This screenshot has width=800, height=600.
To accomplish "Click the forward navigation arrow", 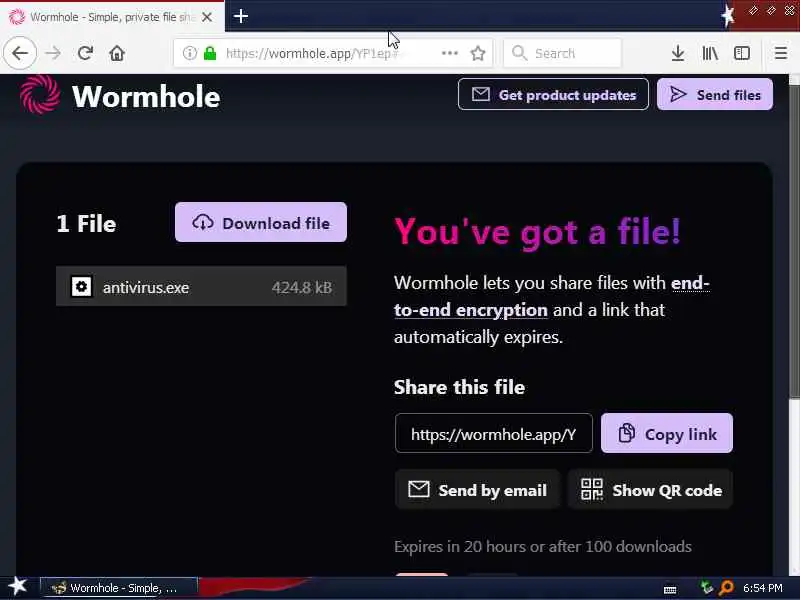I will point(53,53).
